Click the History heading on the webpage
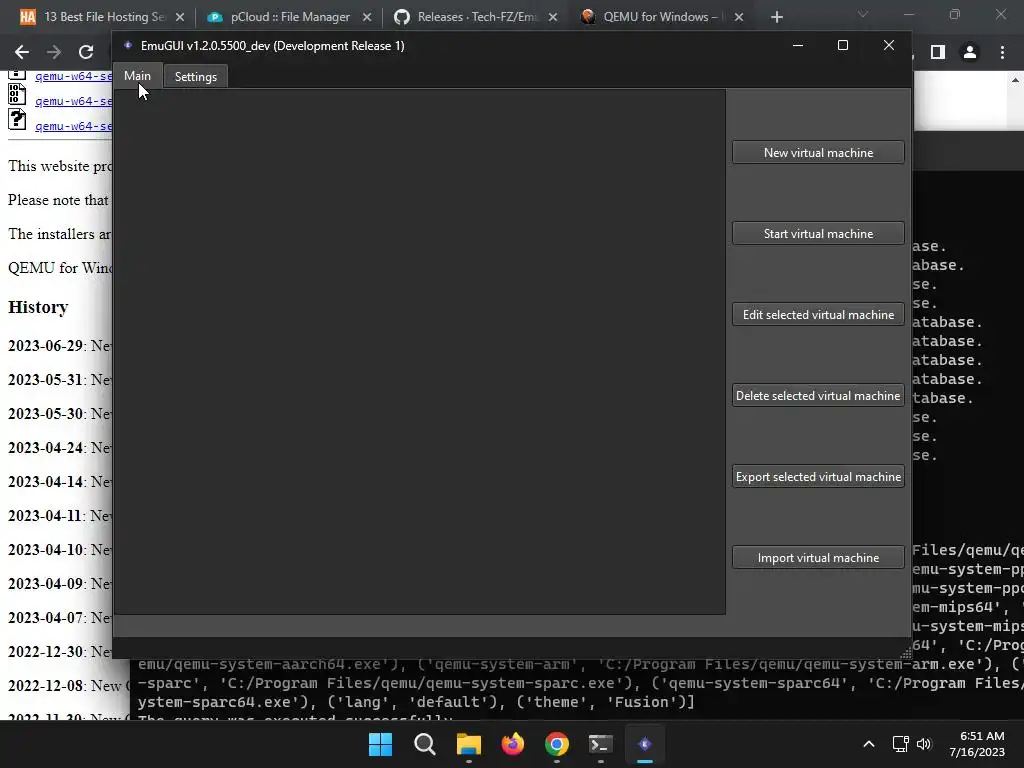 coord(38,307)
